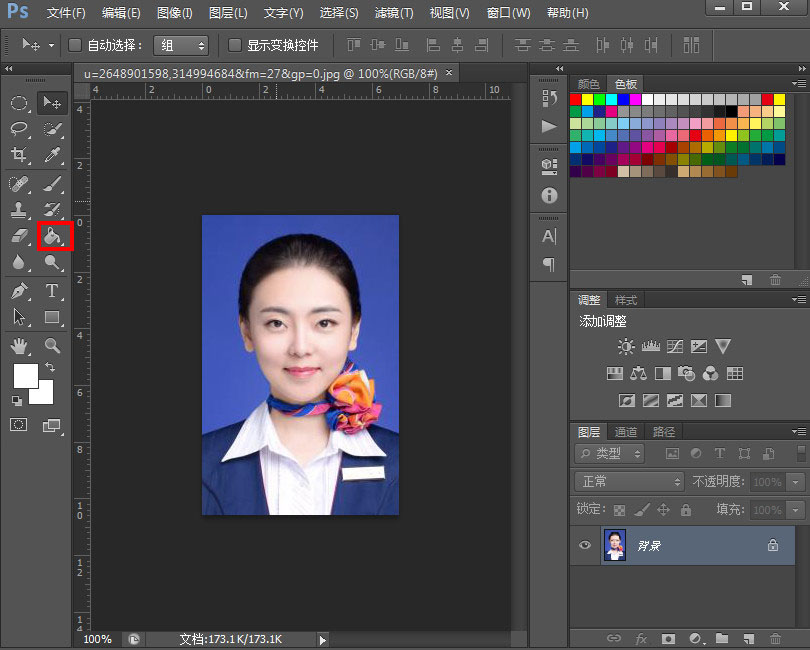Select the Clone Stamp tool
Screen dimensions: 810x650
pyautogui.click(x=19, y=210)
